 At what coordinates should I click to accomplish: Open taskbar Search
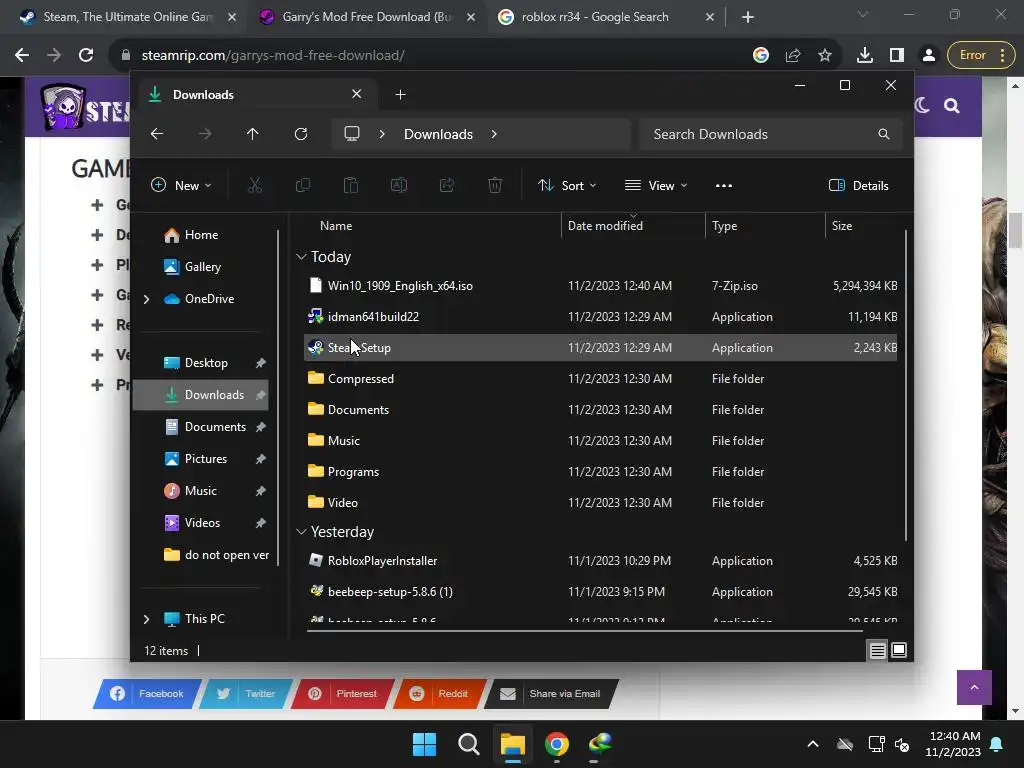pyautogui.click(x=468, y=744)
